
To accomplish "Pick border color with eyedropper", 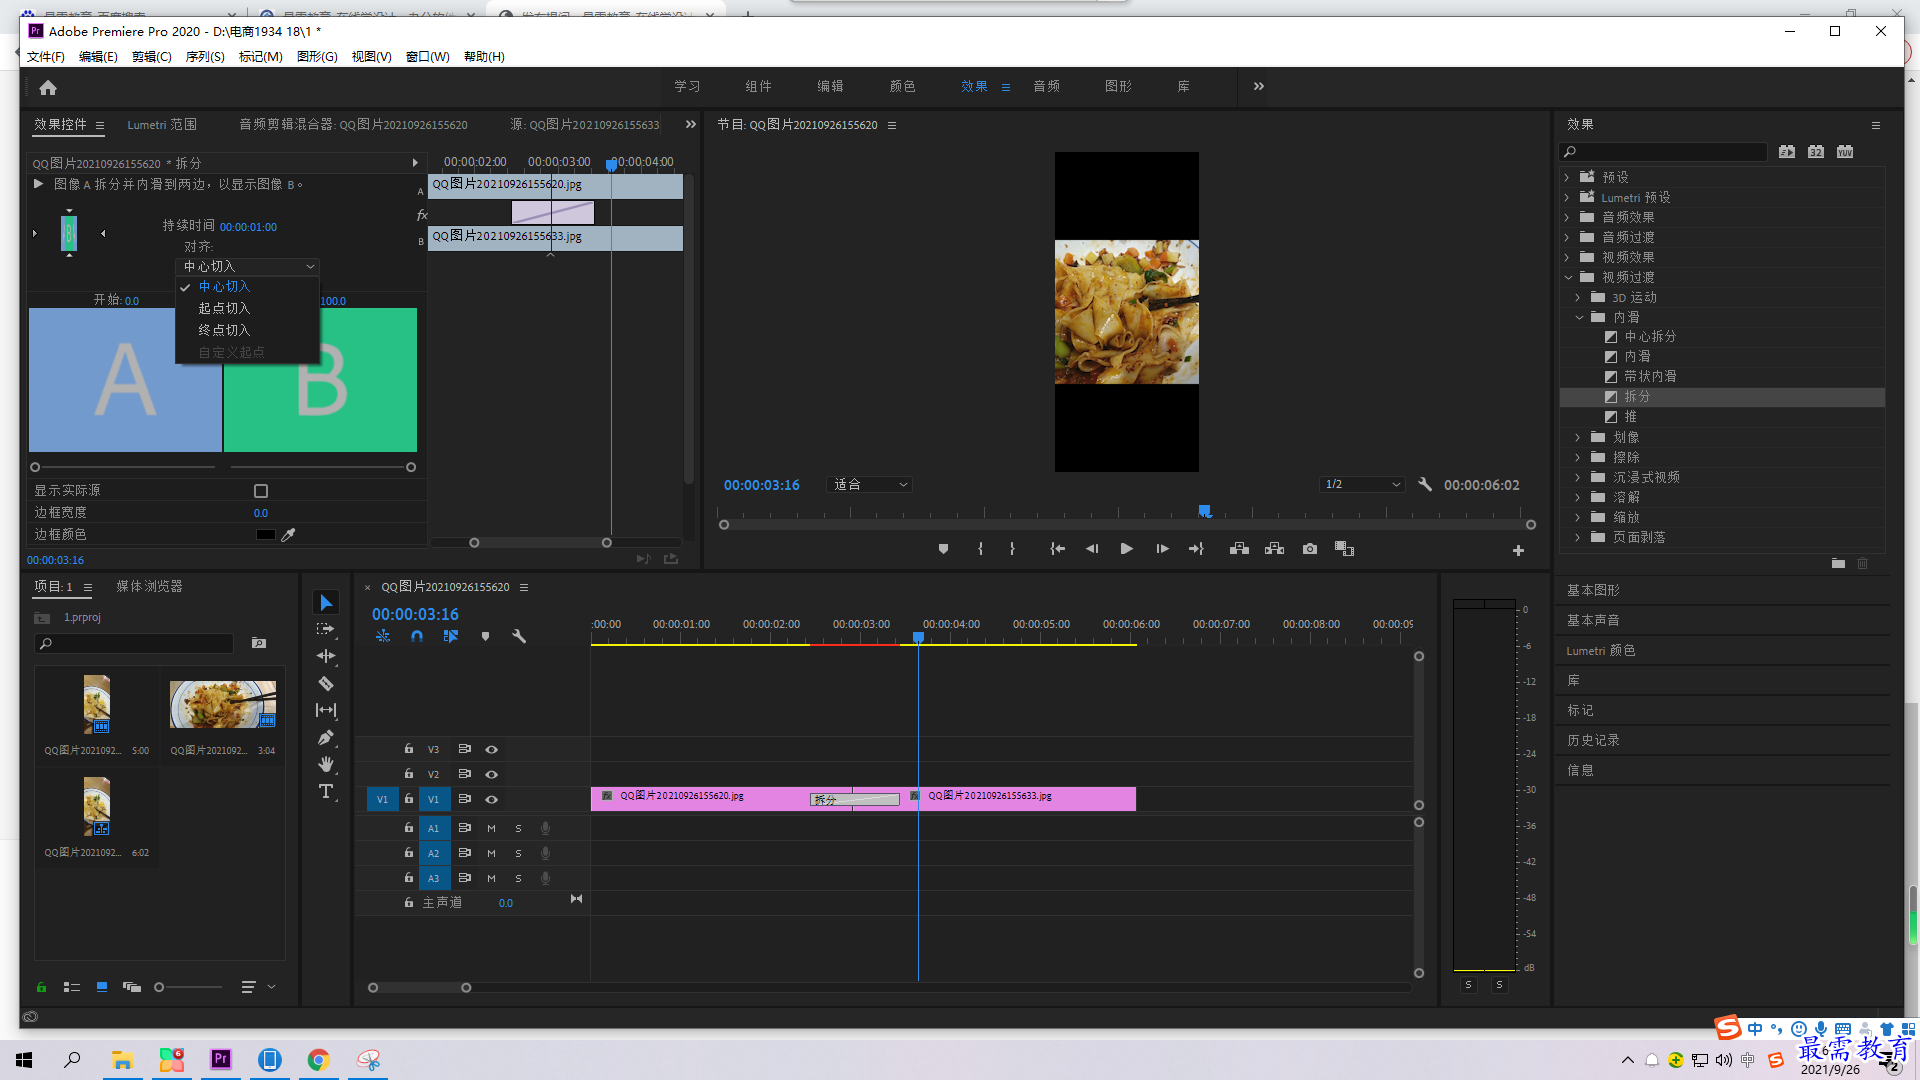I will pos(288,535).
